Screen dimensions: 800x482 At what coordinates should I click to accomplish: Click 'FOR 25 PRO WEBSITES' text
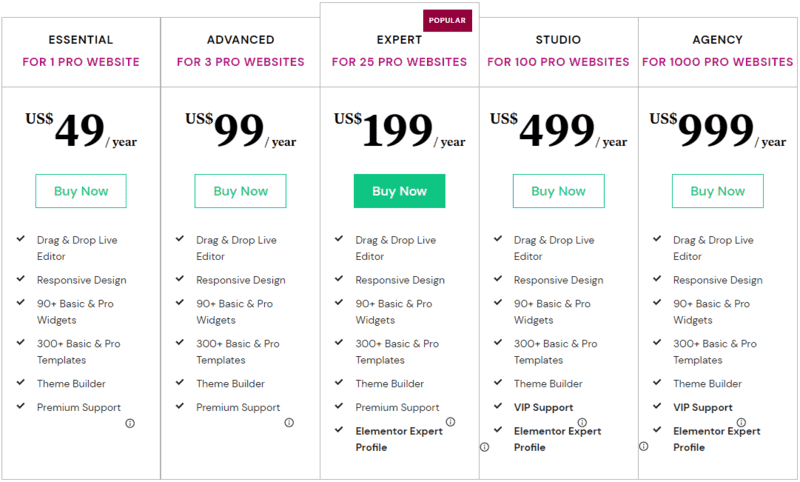(399, 62)
